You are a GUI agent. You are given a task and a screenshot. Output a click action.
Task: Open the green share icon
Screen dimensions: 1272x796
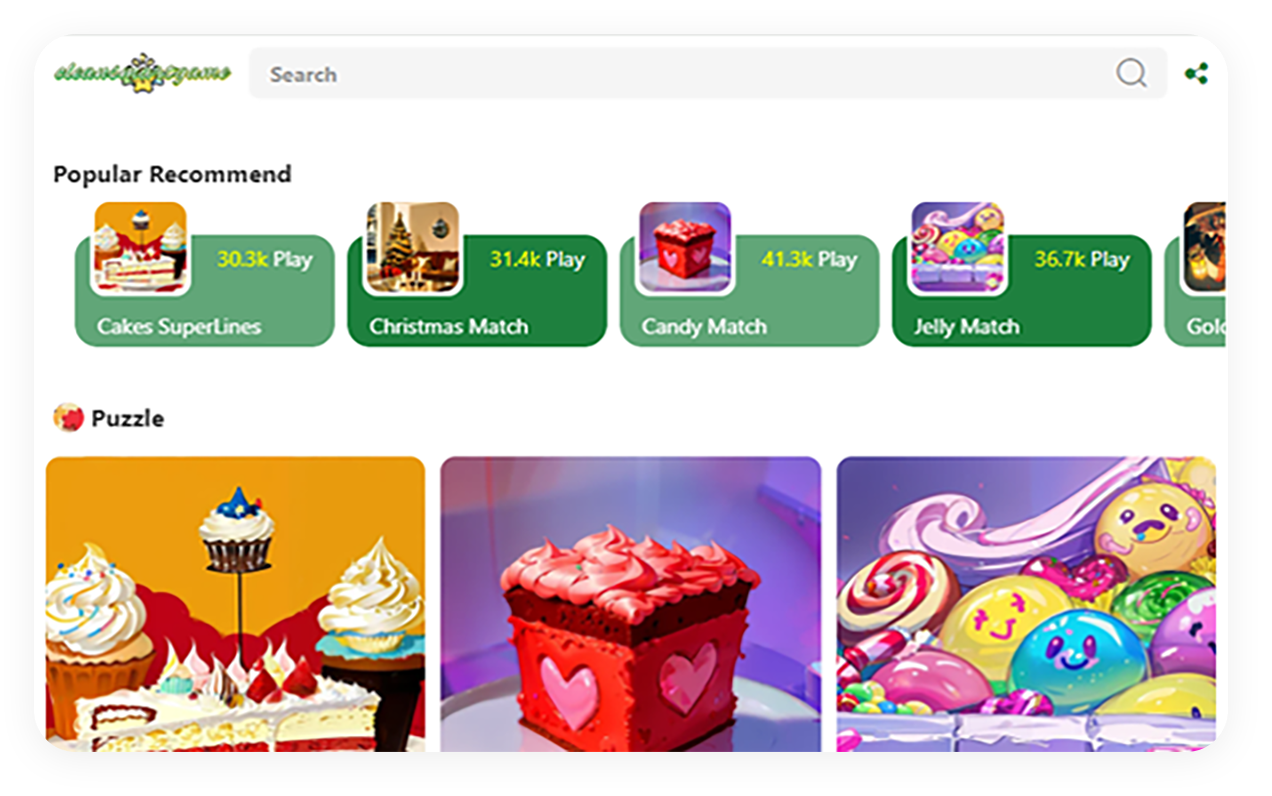click(1196, 73)
